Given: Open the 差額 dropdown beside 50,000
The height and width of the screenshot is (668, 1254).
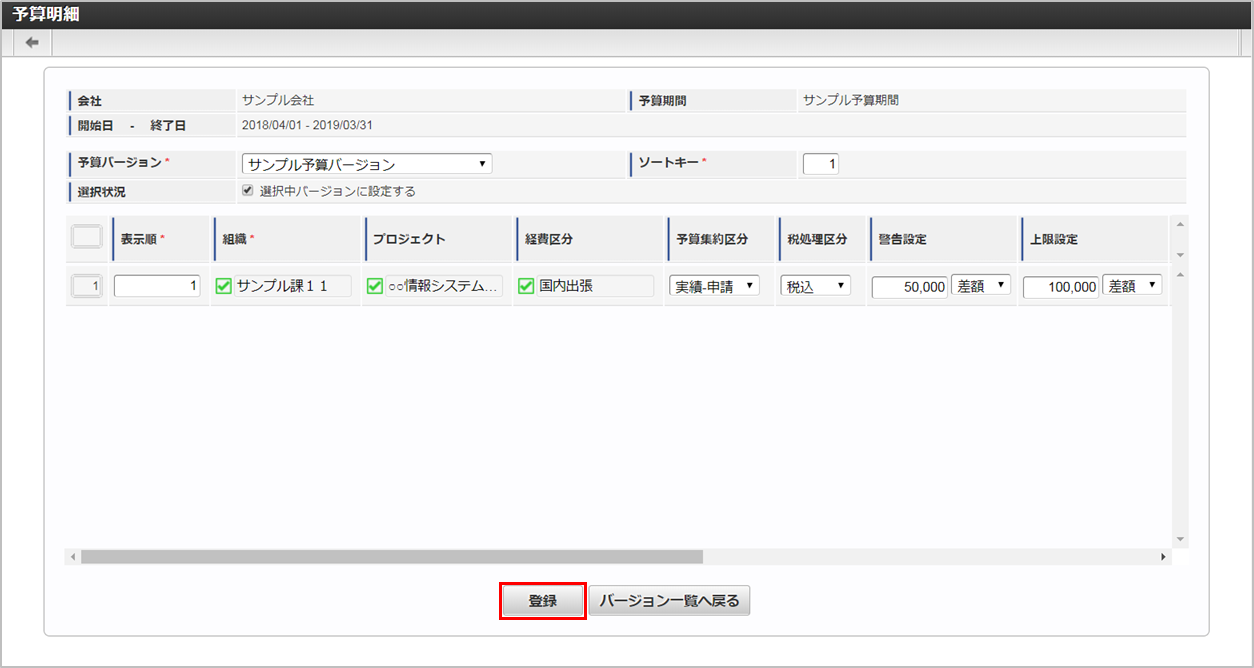Looking at the screenshot, I should click(x=981, y=286).
